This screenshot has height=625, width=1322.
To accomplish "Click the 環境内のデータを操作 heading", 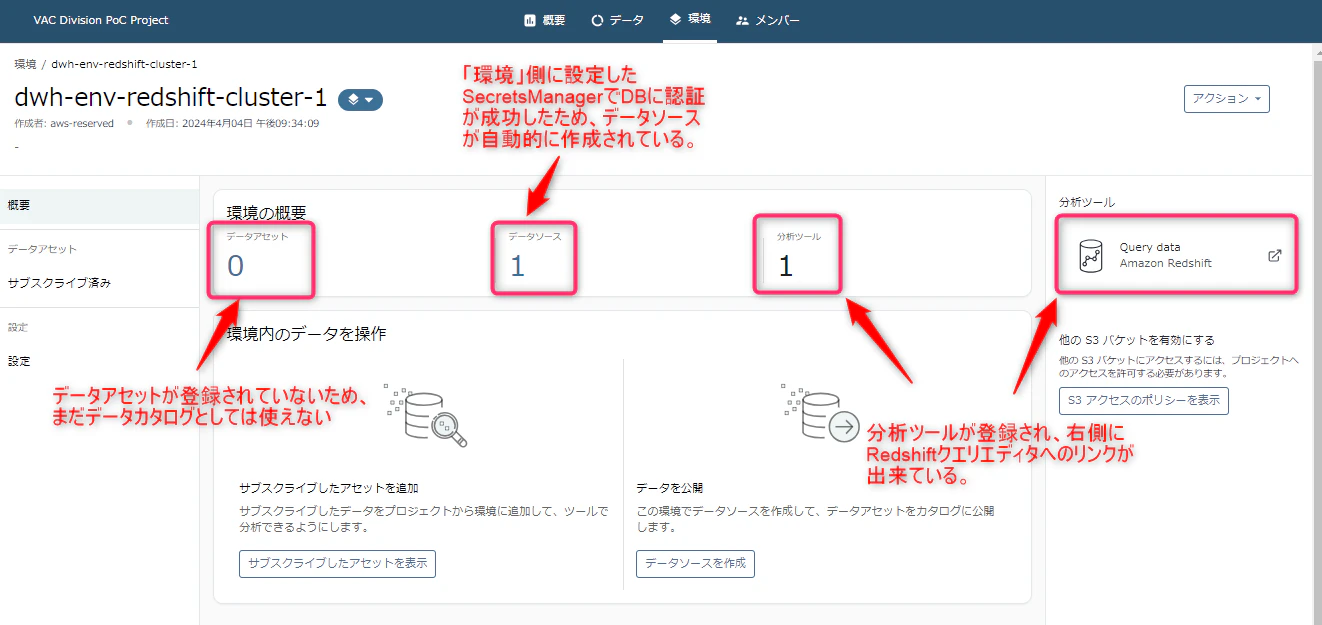I will tap(306, 334).
